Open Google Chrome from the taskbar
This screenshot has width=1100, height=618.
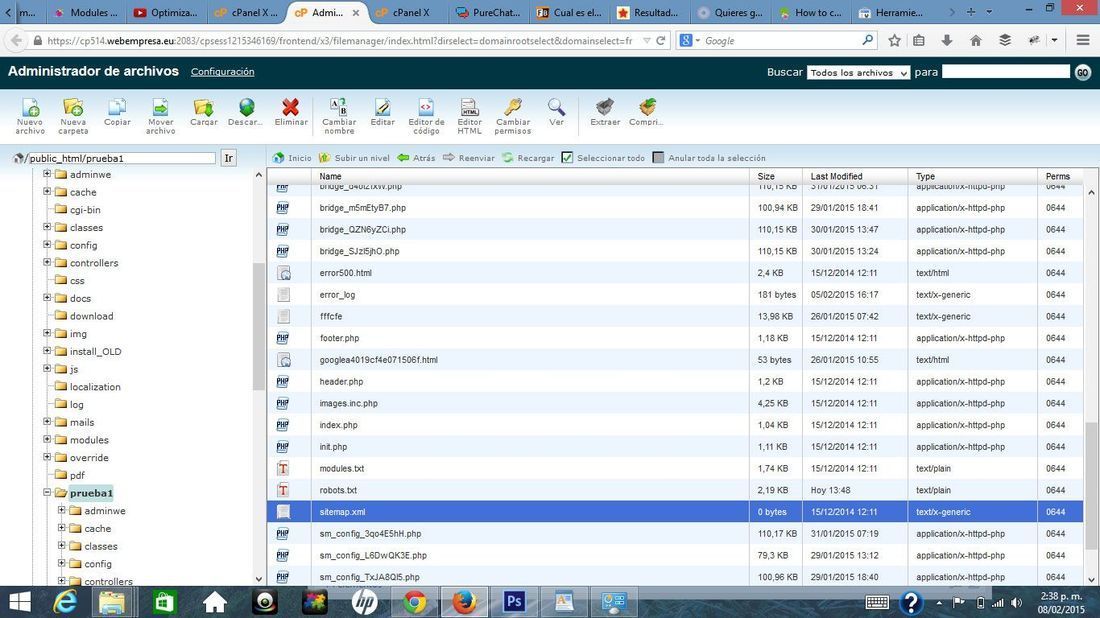(x=415, y=603)
